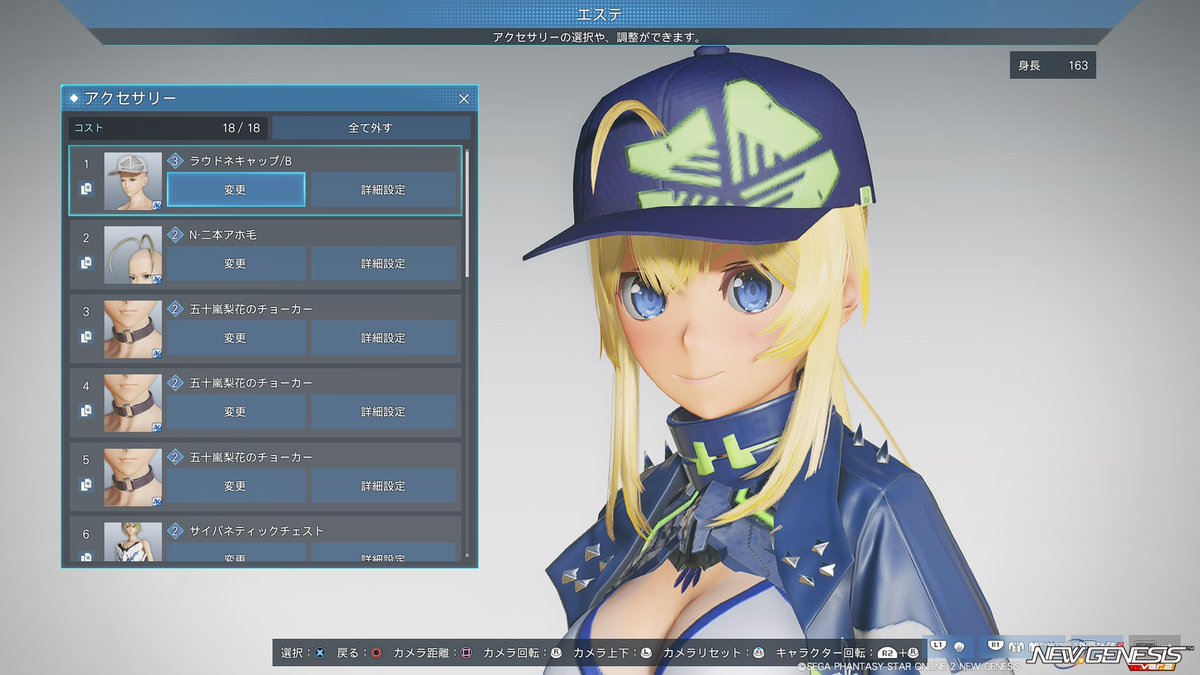This screenshot has height=675, width=1200.
Task: Open 詳細設定 in accessory slot 3
Action: point(383,338)
